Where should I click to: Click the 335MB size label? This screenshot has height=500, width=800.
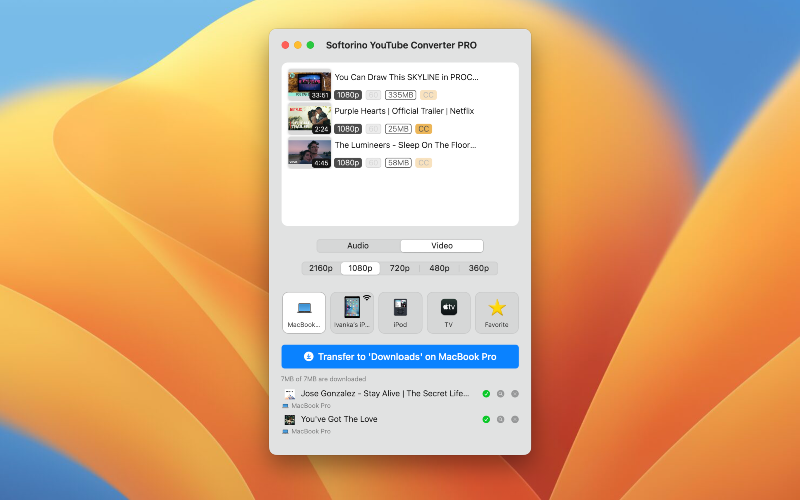point(401,95)
